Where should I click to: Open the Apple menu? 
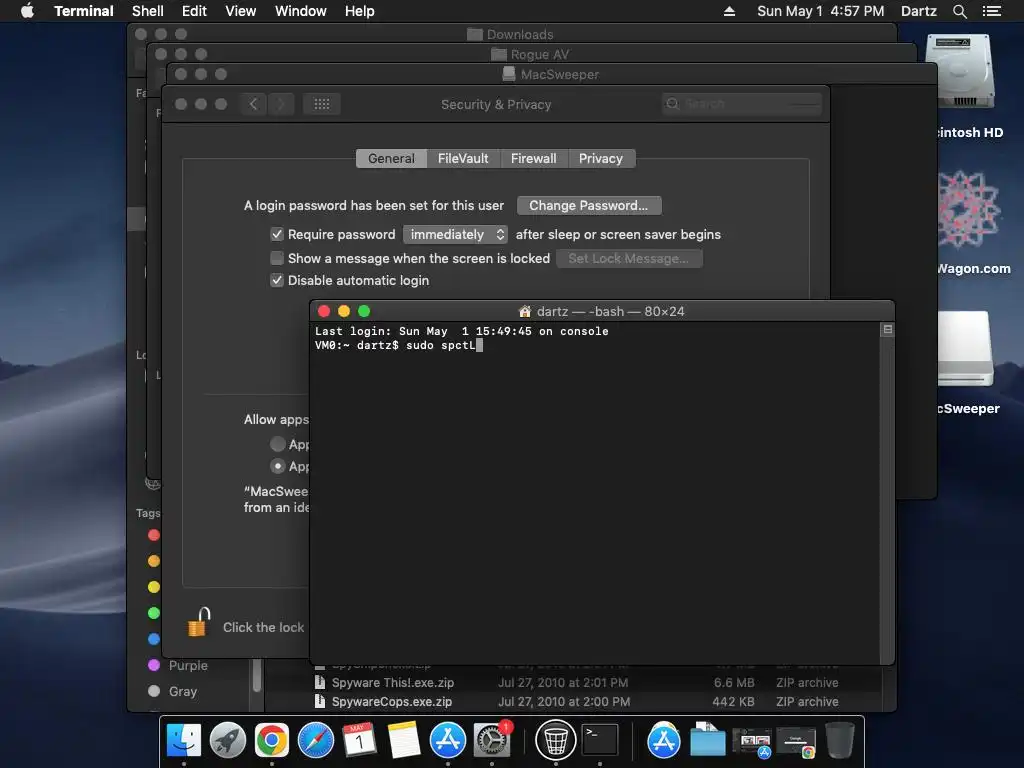tap(27, 11)
